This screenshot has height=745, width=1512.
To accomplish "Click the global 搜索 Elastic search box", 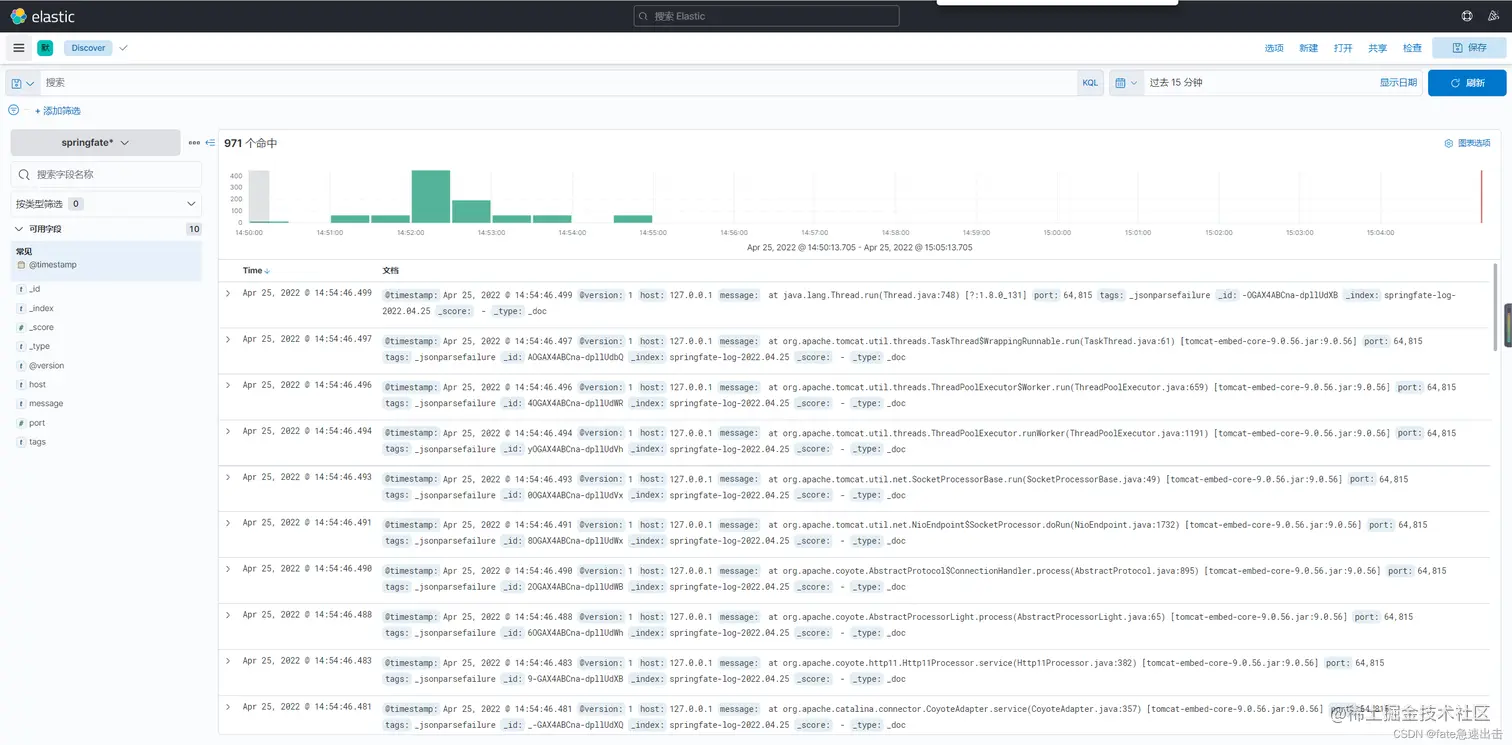I will pyautogui.click(x=766, y=16).
